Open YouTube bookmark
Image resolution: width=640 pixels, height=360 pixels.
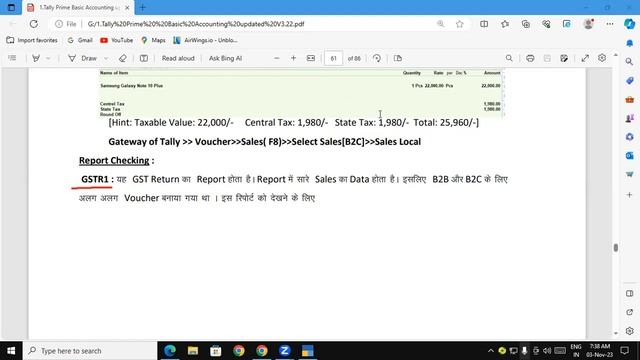(x=117, y=40)
